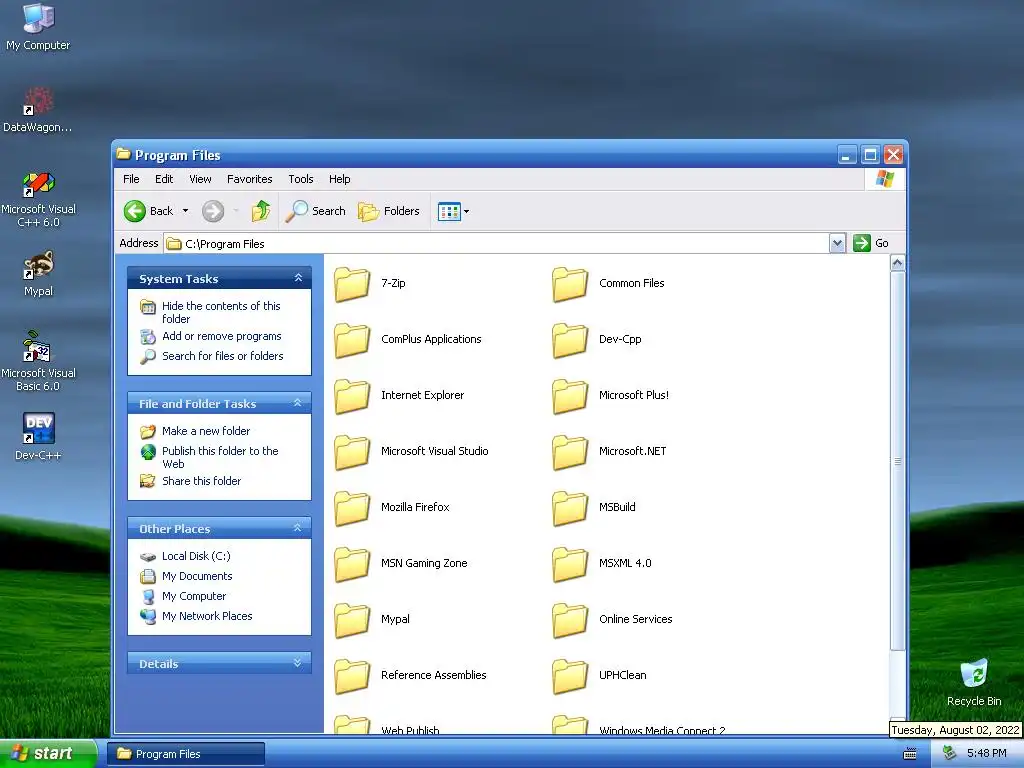Click Hide the contents of this folder
The width and height of the screenshot is (1024, 768).
tap(221, 312)
